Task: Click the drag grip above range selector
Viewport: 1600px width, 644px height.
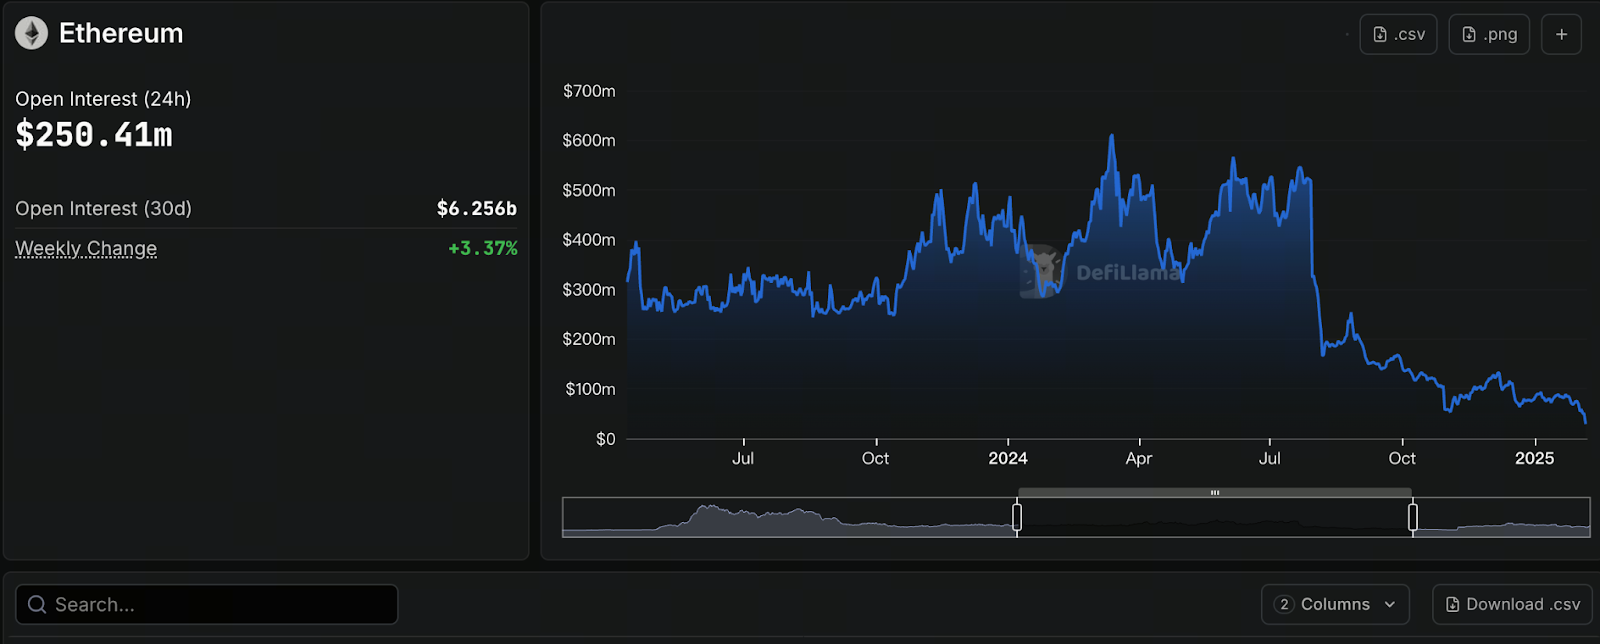Action: [x=1214, y=492]
